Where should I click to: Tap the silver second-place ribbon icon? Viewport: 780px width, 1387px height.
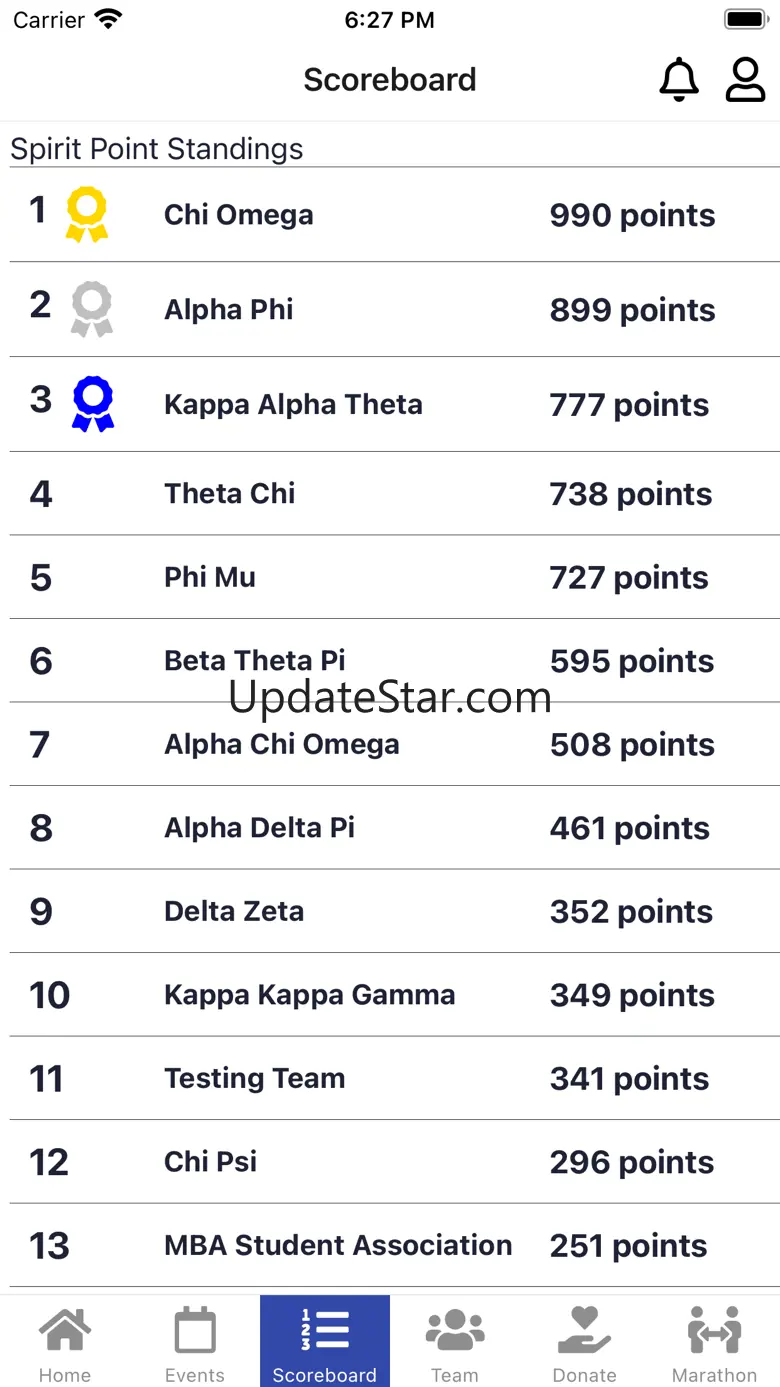[x=92, y=309]
